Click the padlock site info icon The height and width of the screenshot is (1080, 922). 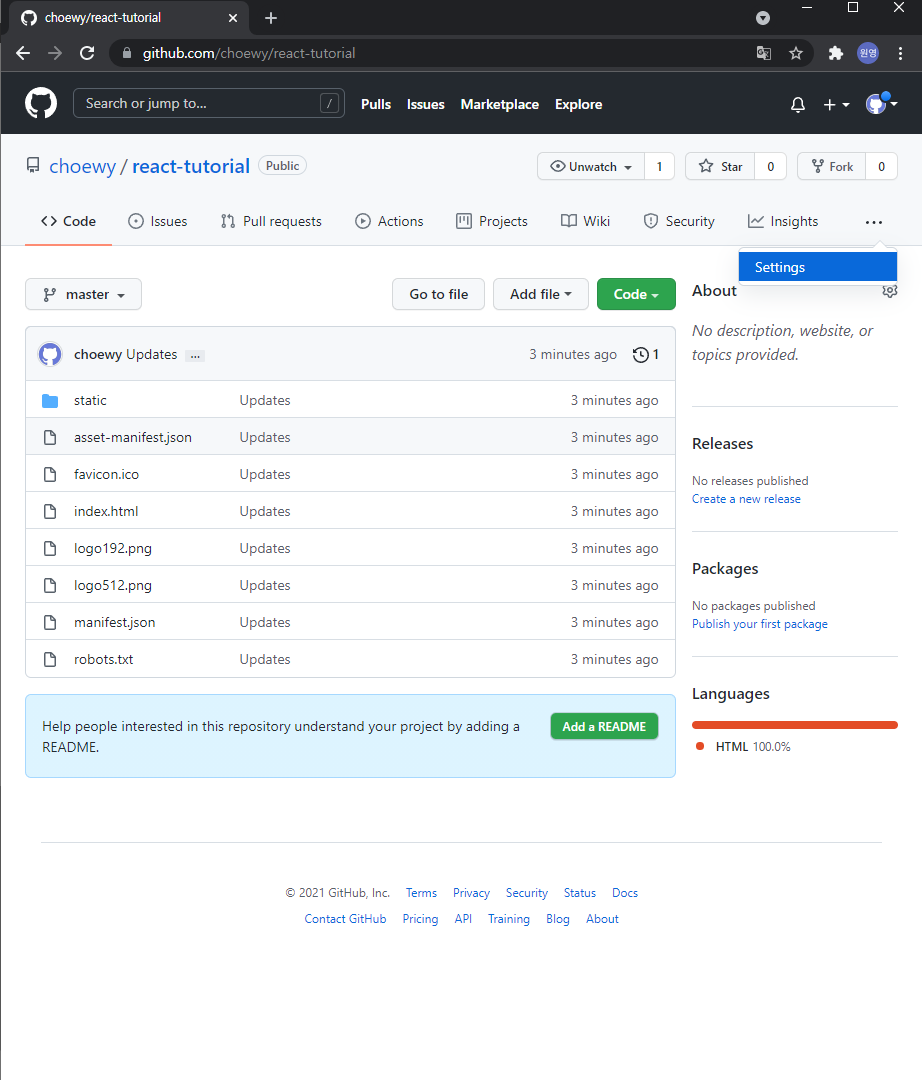point(127,53)
